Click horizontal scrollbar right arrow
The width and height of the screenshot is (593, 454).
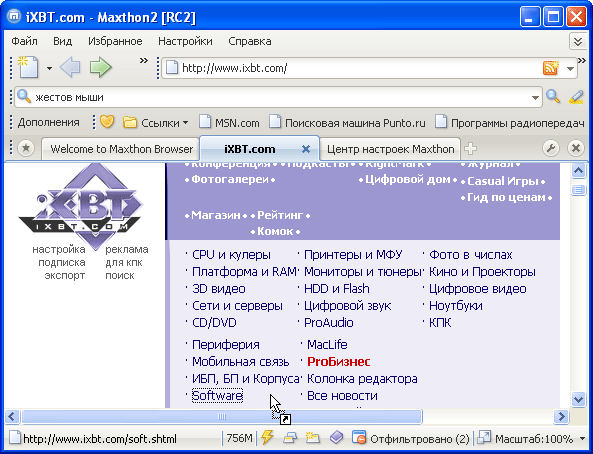(x=562, y=417)
